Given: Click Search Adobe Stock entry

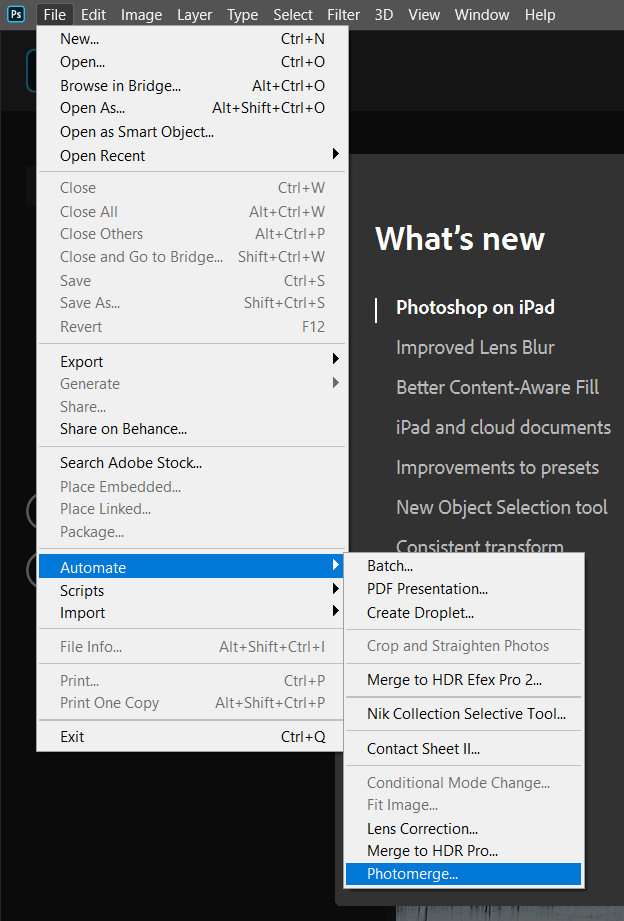Looking at the screenshot, I should pyautogui.click(x=131, y=463).
